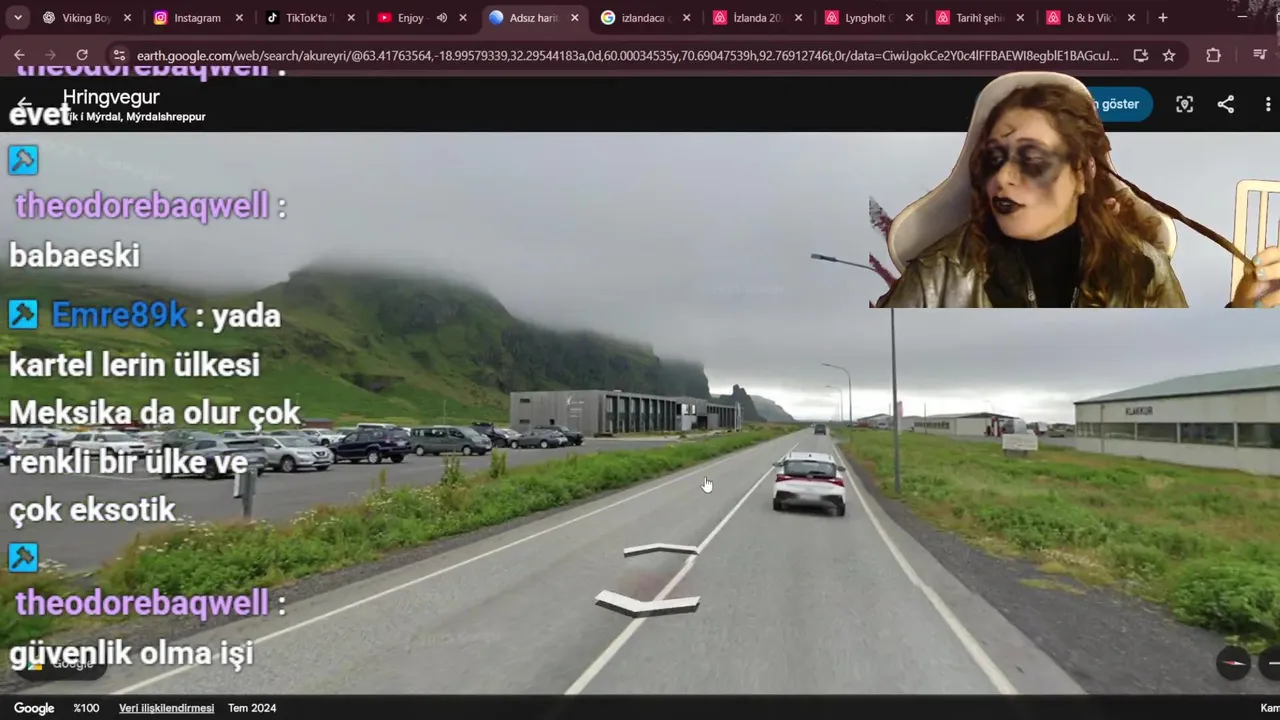
Task: Select the Adsız harita Google Earth tab
Action: point(533,18)
